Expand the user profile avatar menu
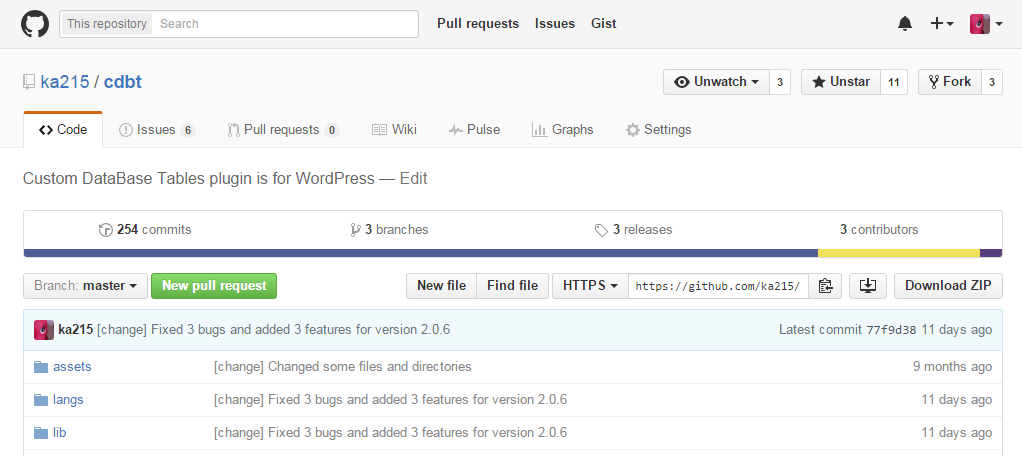 tap(986, 24)
